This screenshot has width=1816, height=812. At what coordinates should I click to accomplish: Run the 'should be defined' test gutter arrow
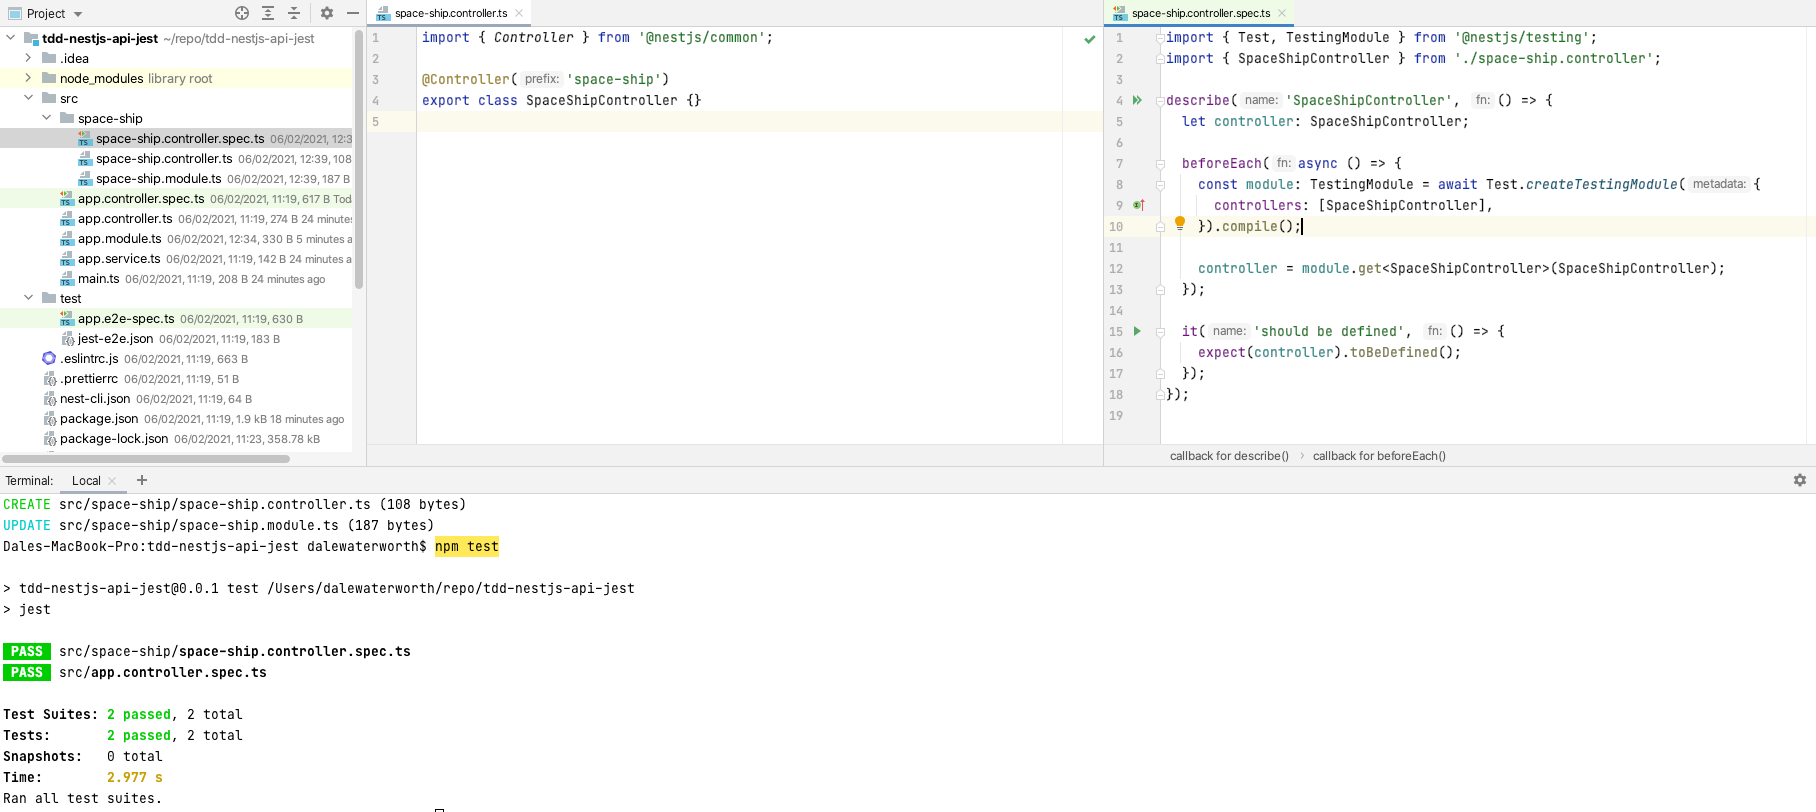[1137, 331]
